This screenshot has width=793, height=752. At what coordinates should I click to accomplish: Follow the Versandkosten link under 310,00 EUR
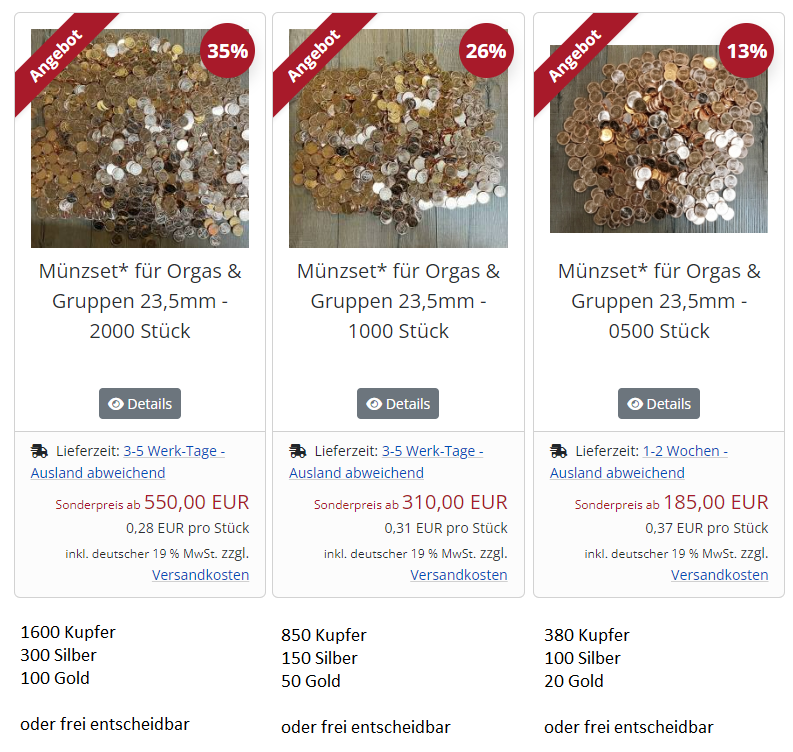click(459, 575)
